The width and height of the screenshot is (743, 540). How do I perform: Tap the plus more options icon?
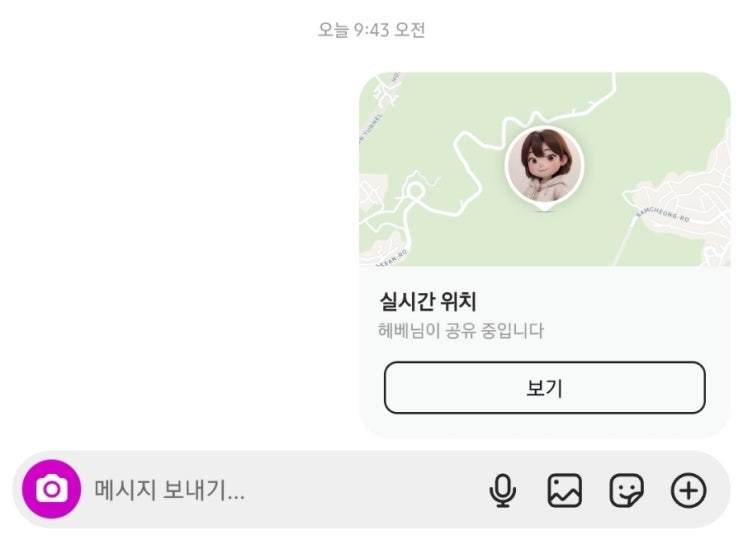(689, 490)
